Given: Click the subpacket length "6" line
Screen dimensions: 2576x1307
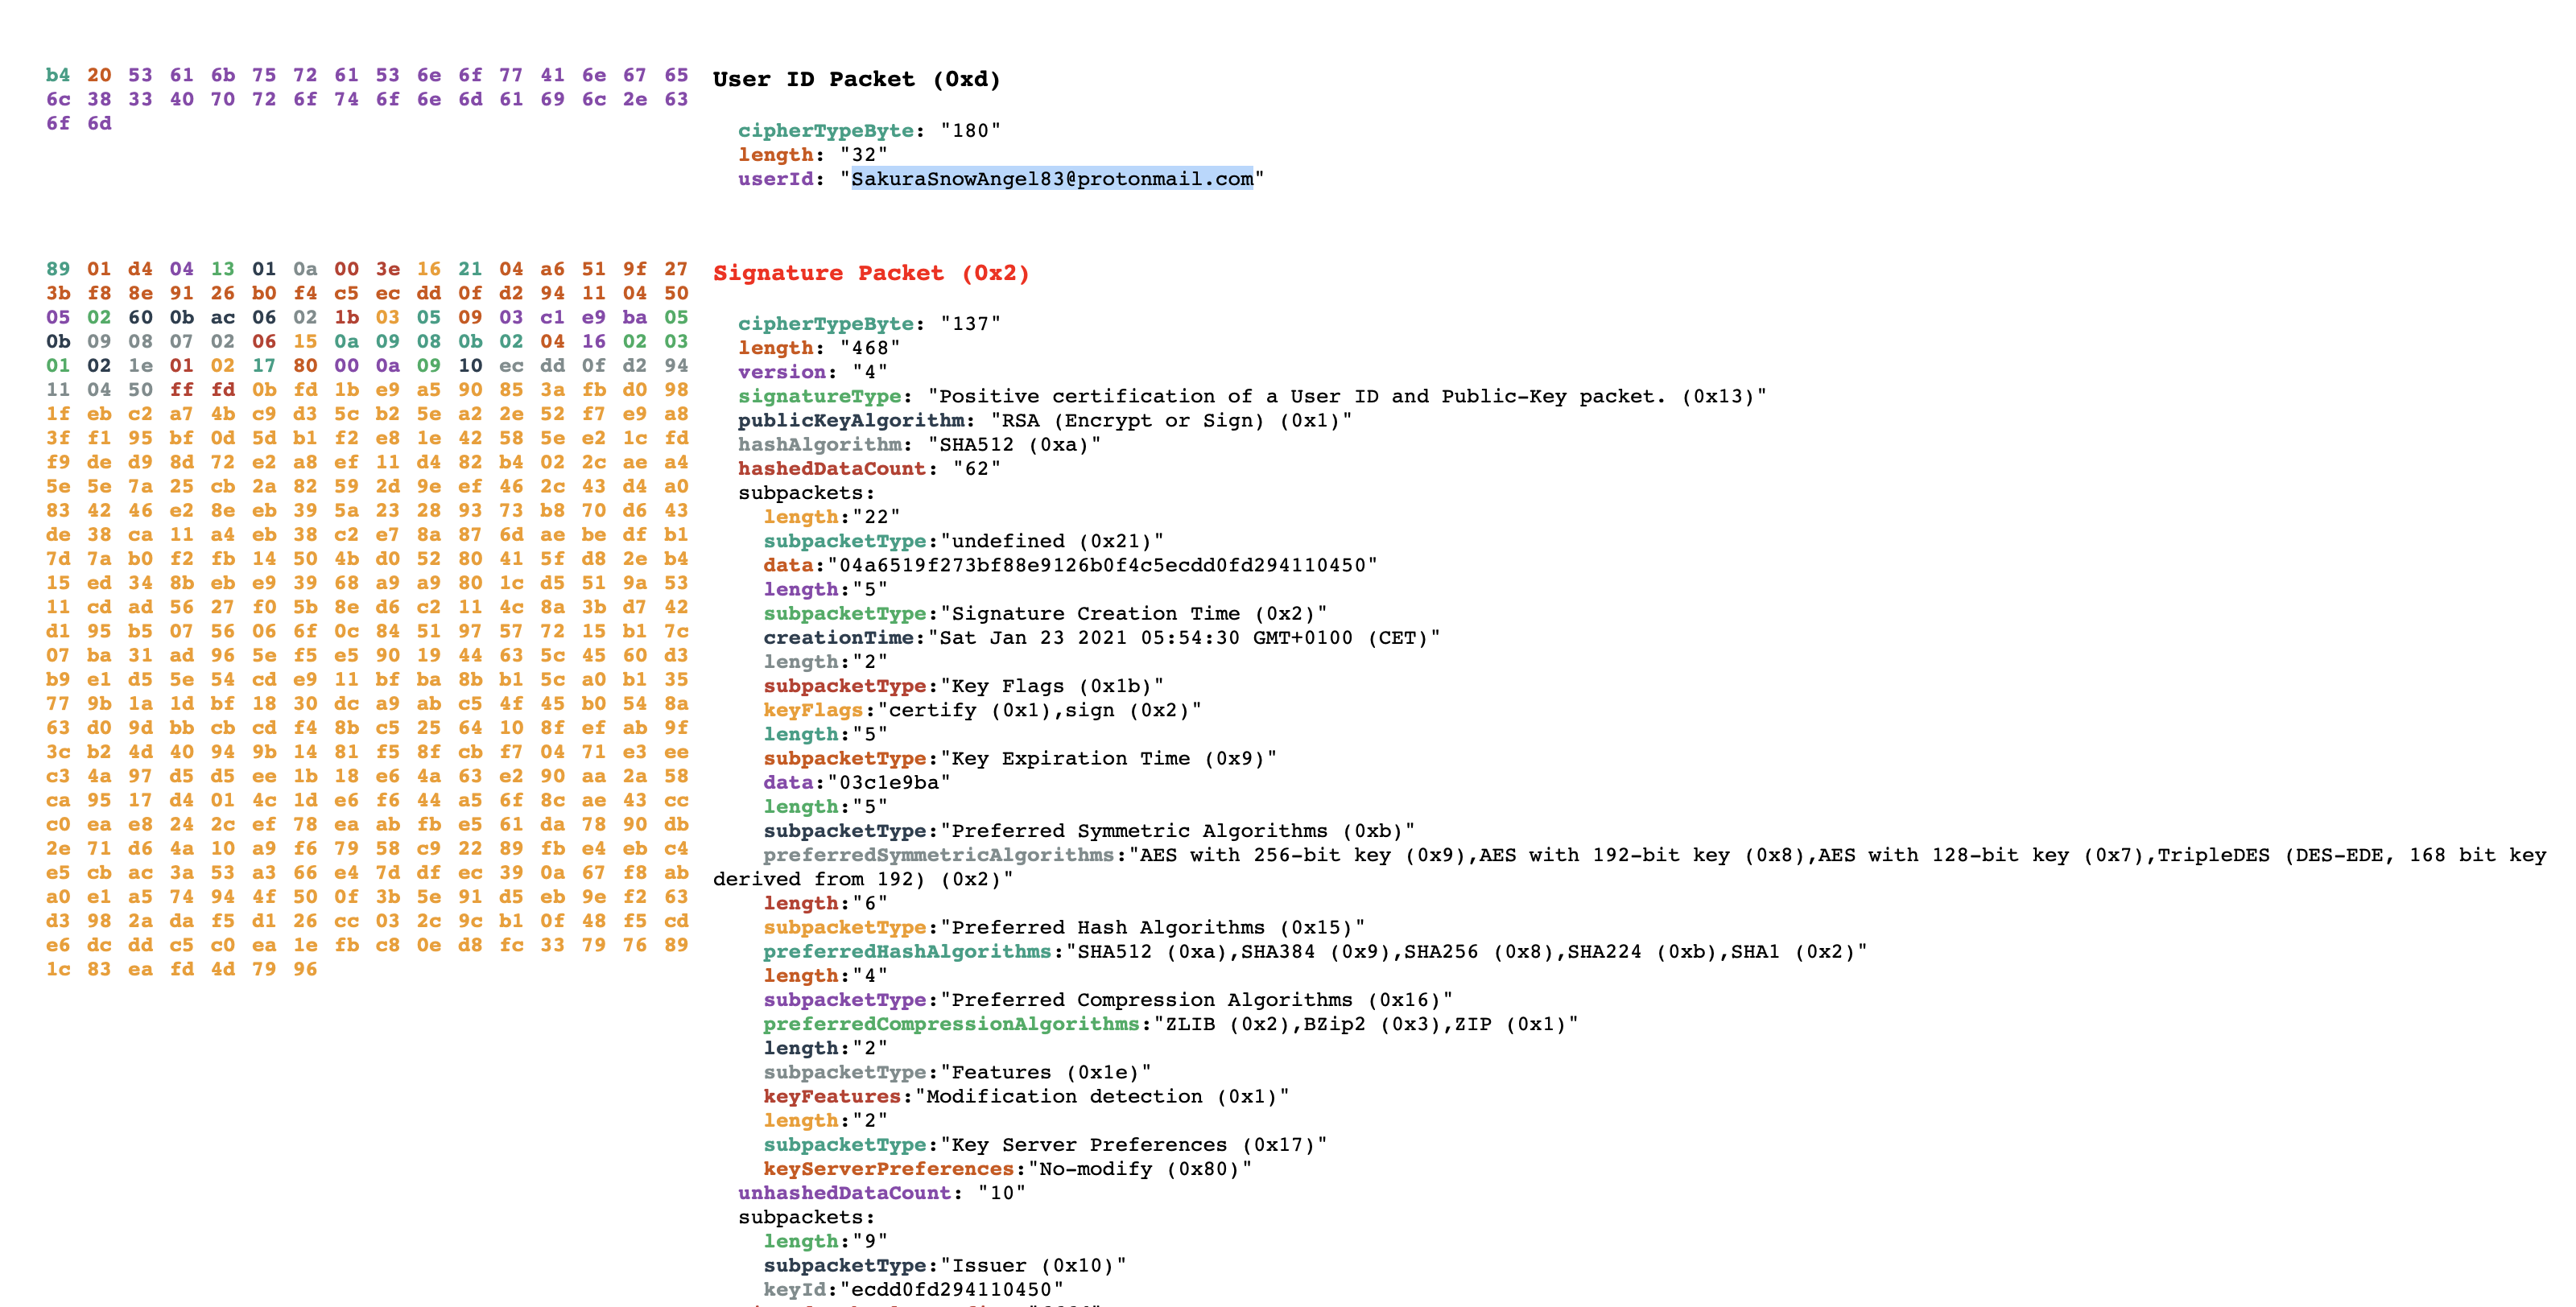Looking at the screenshot, I should point(825,903).
